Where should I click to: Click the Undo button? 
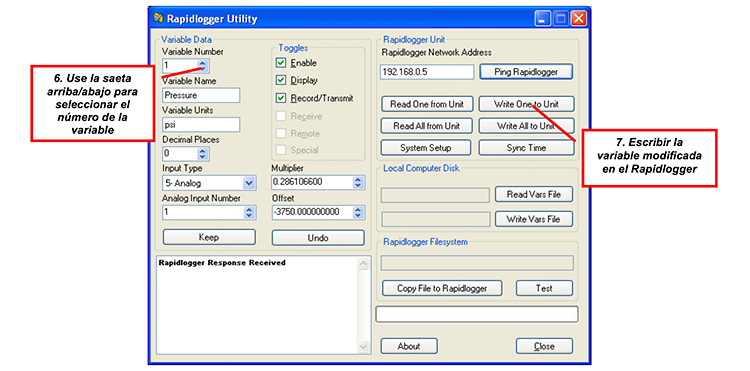click(318, 238)
